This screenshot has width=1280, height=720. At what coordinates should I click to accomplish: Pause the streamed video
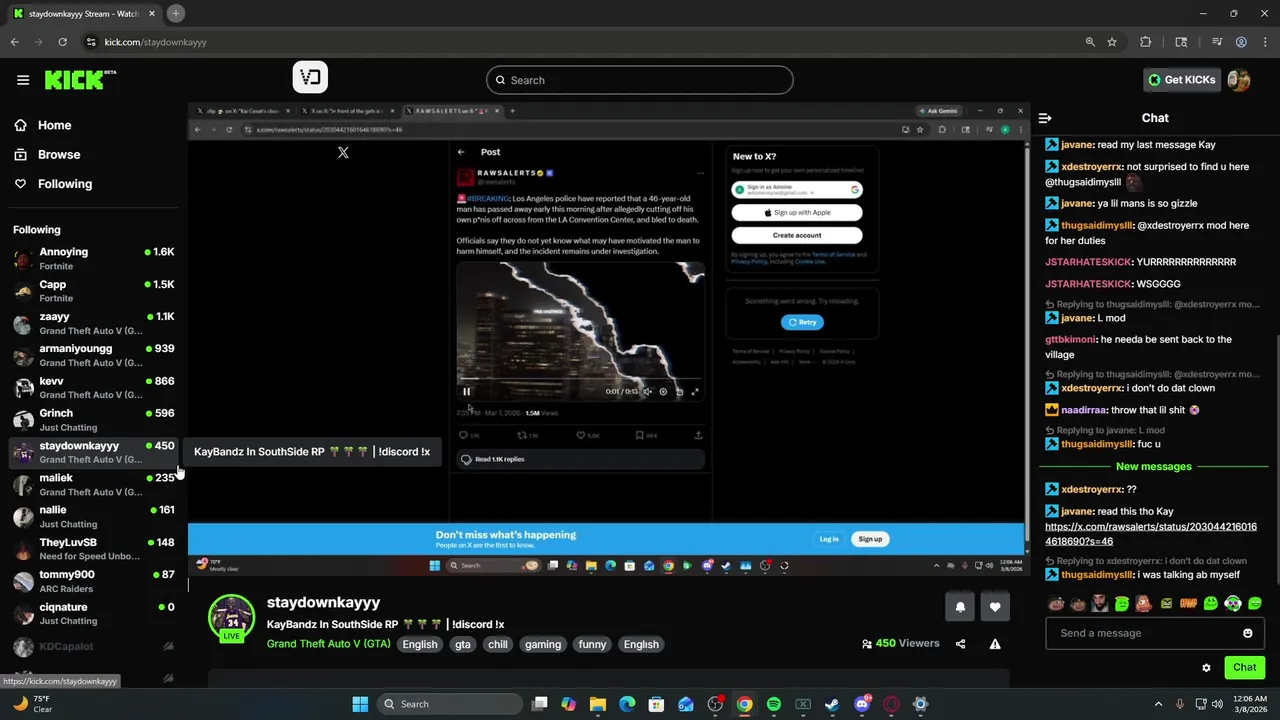[466, 392]
